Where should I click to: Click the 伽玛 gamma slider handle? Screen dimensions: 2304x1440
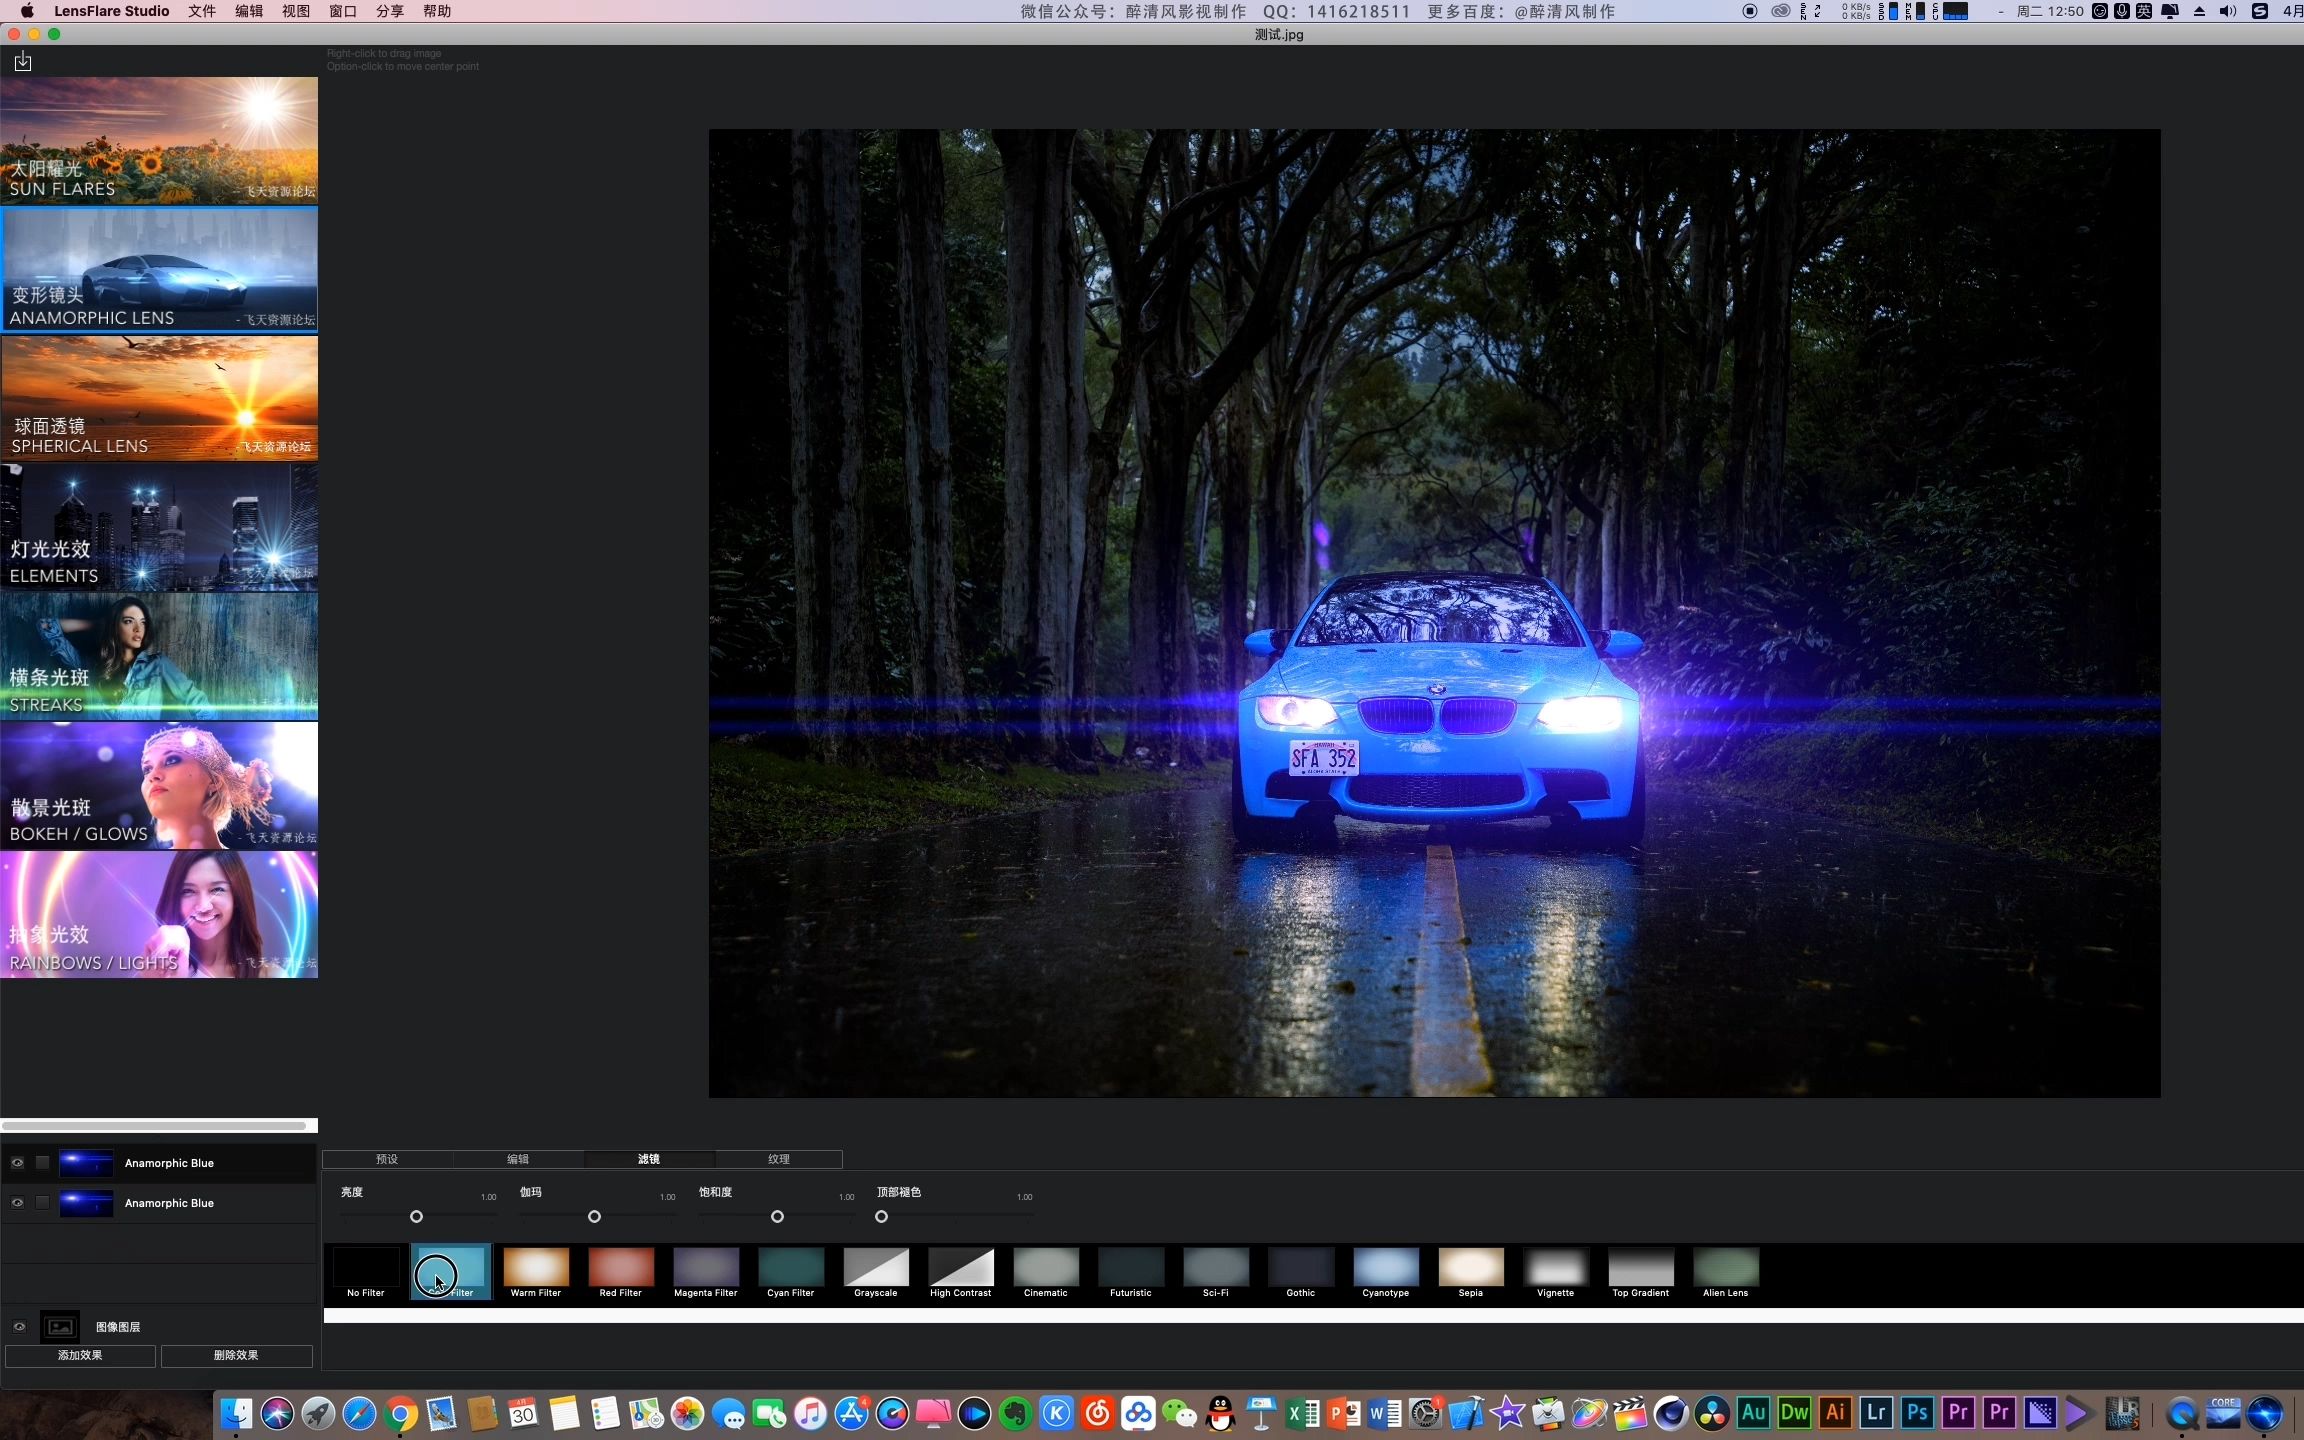tap(594, 1217)
